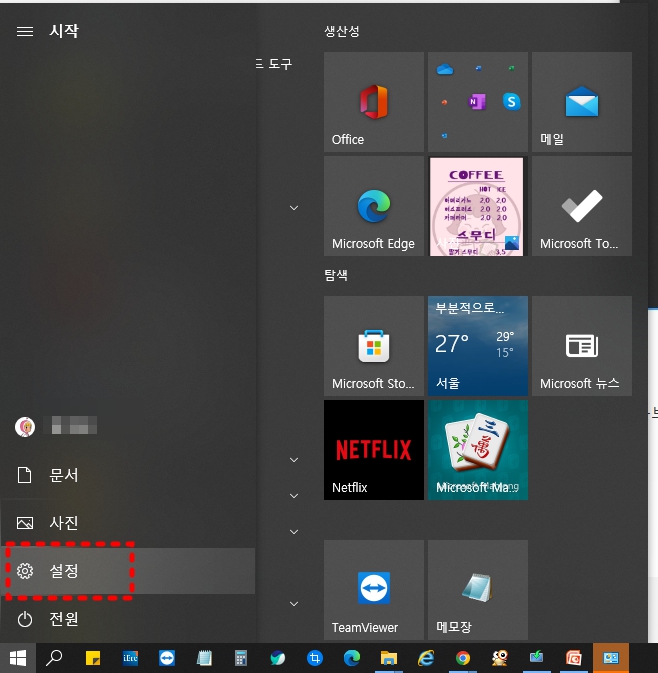Viewport: 658px width, 673px height.
Task: Open the Microsoft To Do tile
Action: [582, 206]
